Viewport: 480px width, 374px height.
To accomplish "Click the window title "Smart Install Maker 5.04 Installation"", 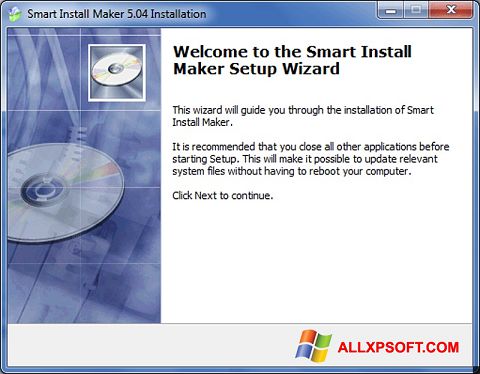I will coord(117,14).
